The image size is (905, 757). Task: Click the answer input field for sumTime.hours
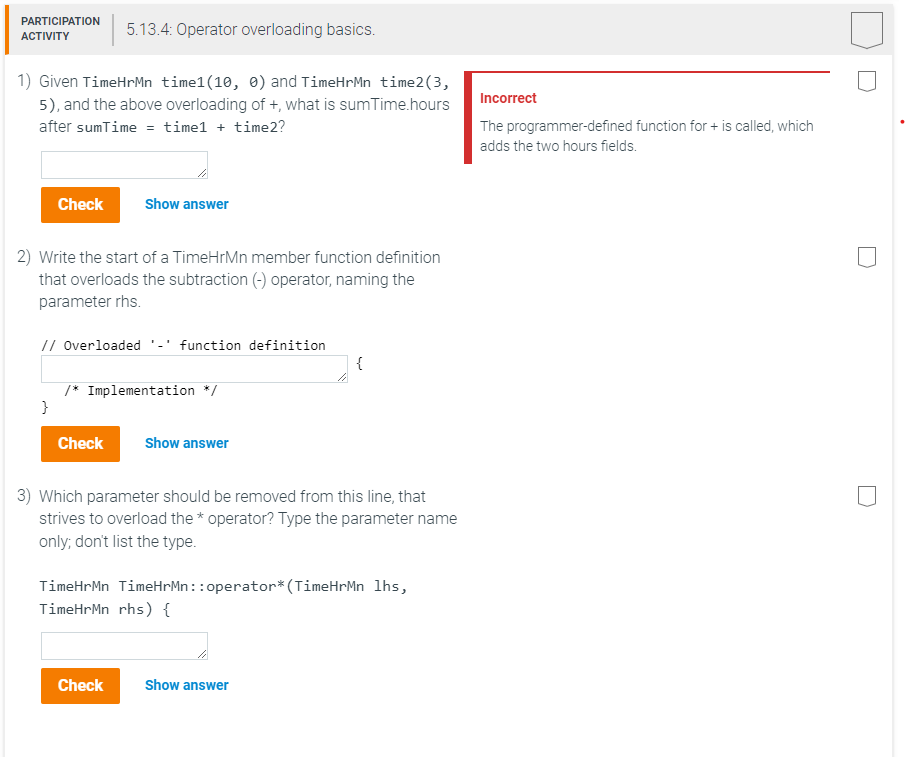(123, 164)
